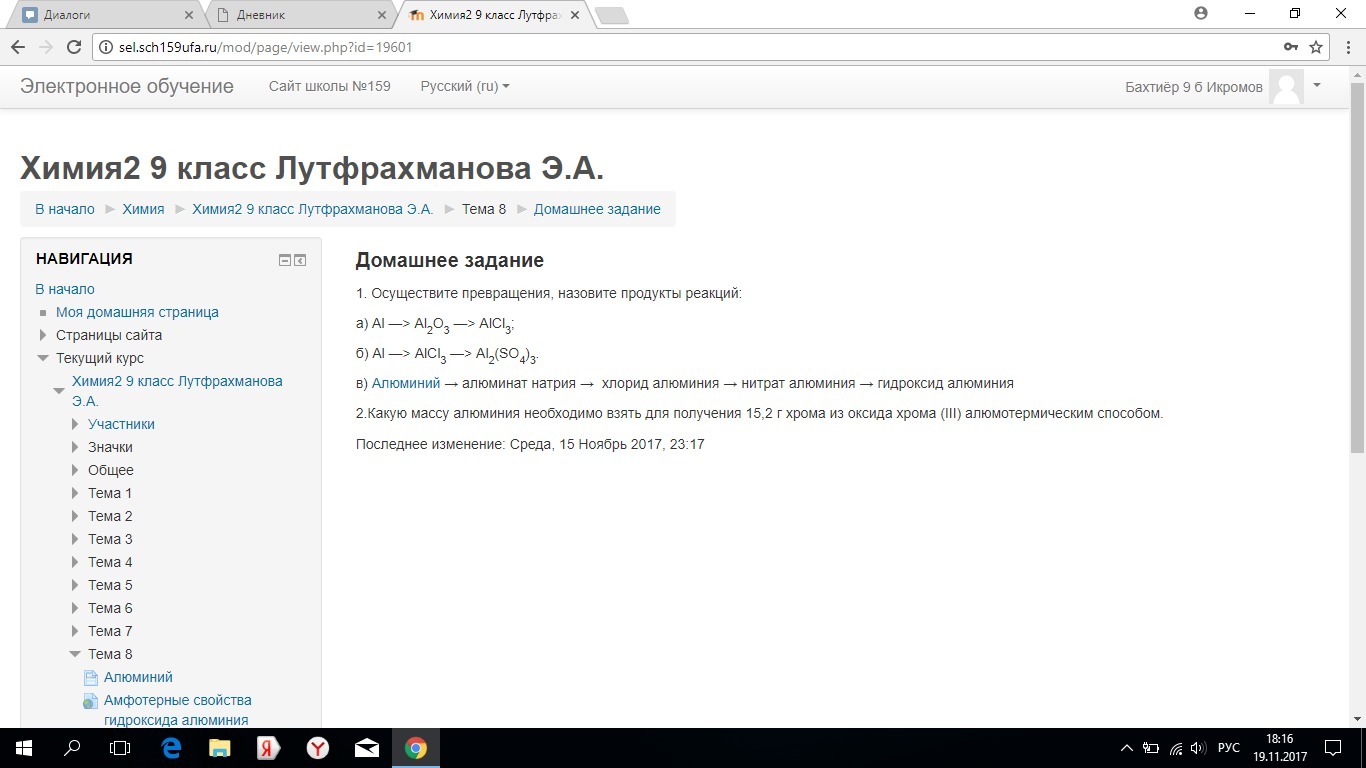Open the user profile dropdown arrow
This screenshot has height=768, width=1366.
(x=1318, y=86)
